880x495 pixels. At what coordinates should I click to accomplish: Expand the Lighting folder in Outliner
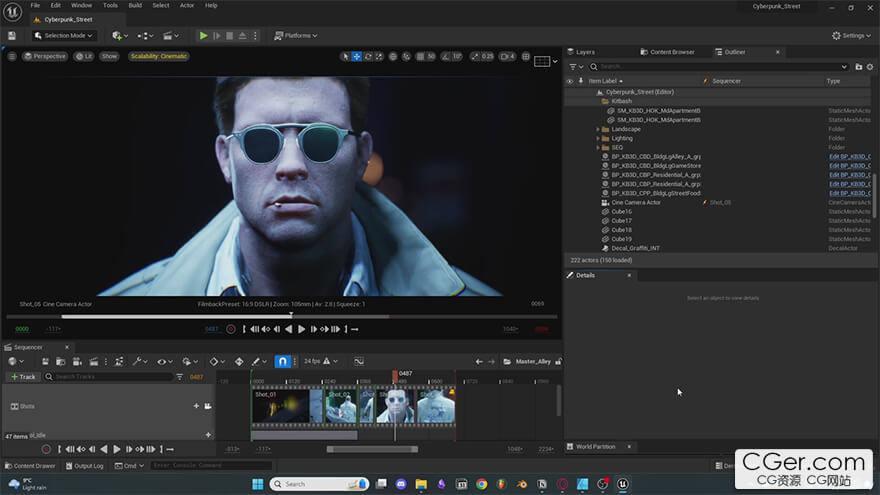(598, 138)
